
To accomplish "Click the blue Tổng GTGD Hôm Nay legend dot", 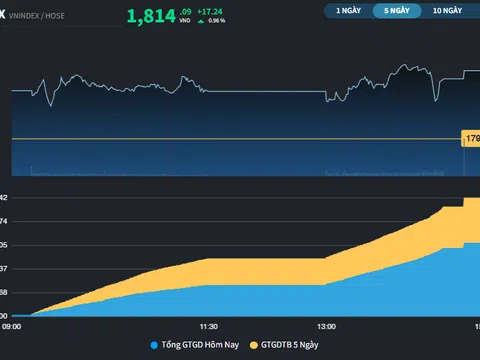I will [154, 345].
